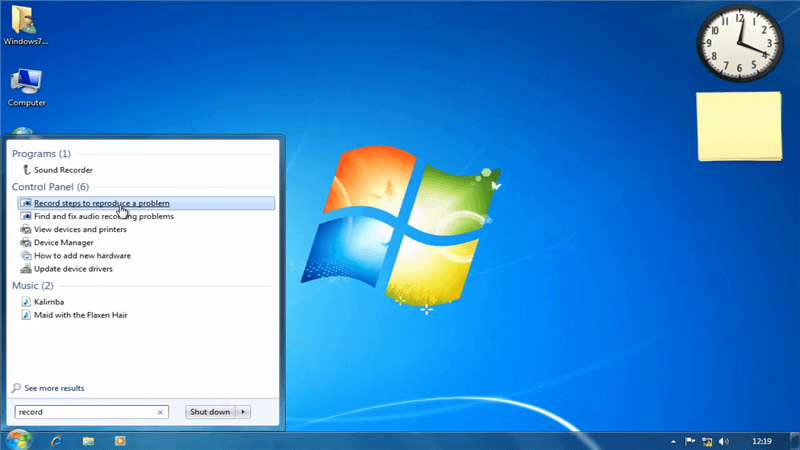Image resolution: width=800 pixels, height=450 pixels.
Task: Click the volume speaker icon in tray
Action: [723, 440]
